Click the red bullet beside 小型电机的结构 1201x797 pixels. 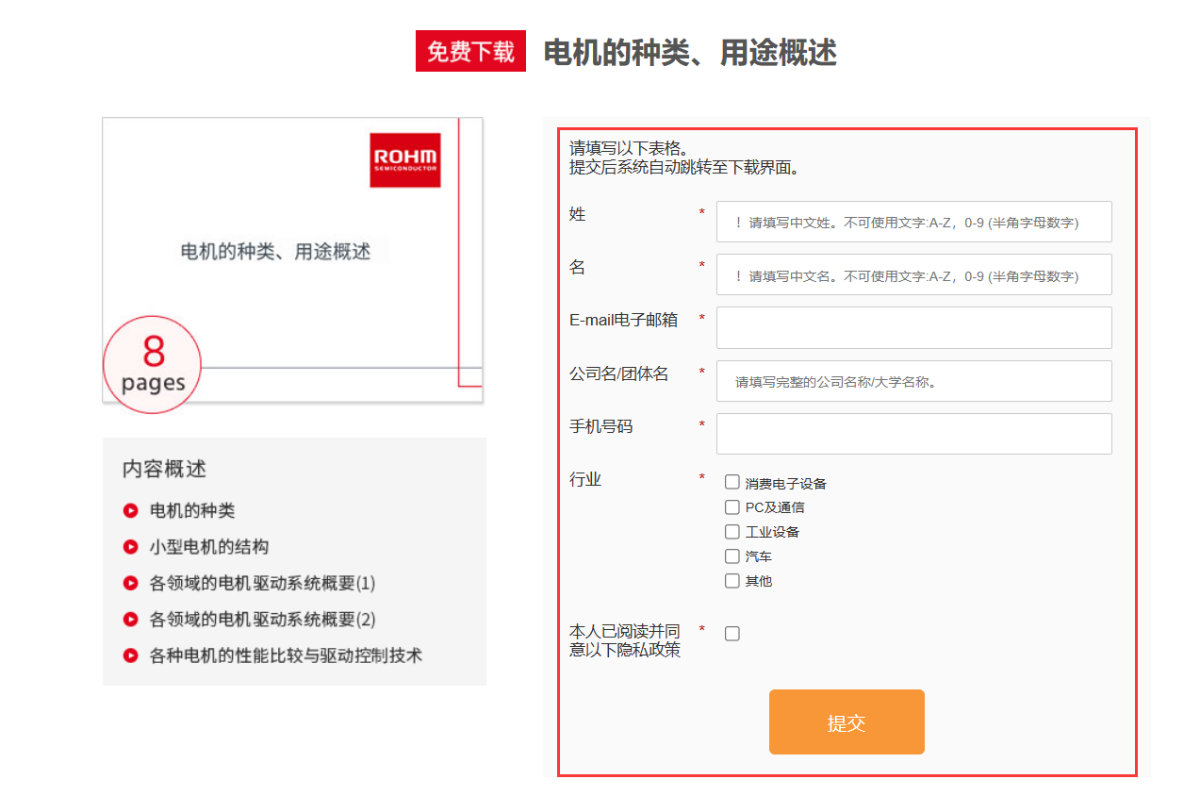pos(130,547)
